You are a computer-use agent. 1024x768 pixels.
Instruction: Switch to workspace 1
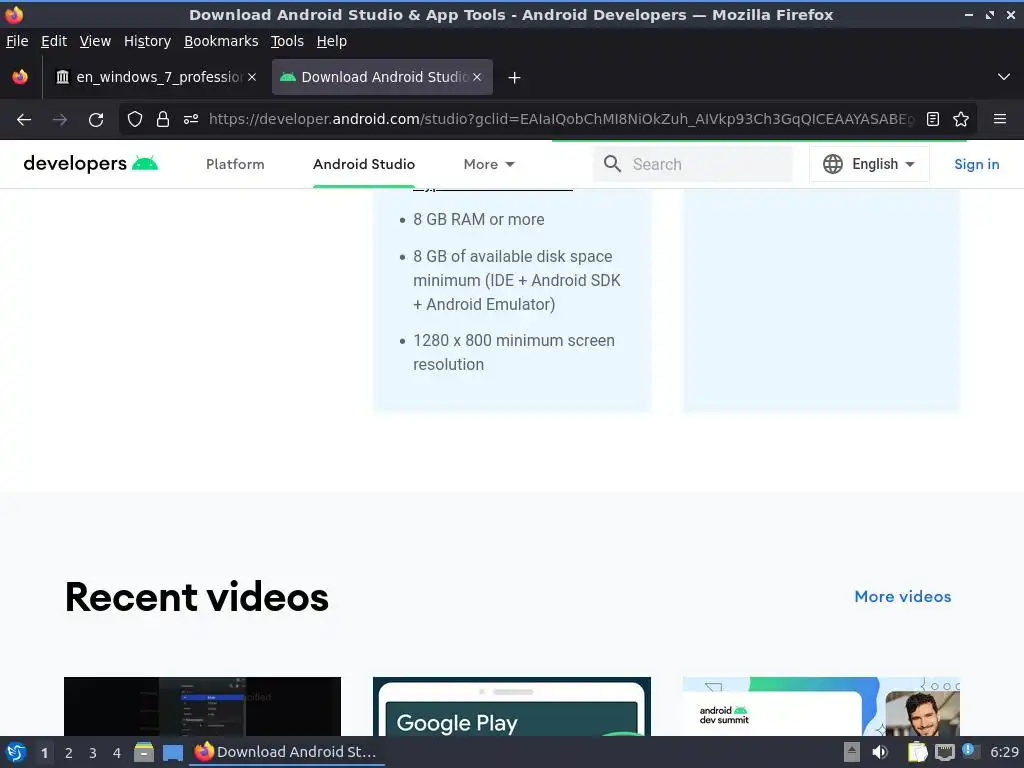[44, 753]
